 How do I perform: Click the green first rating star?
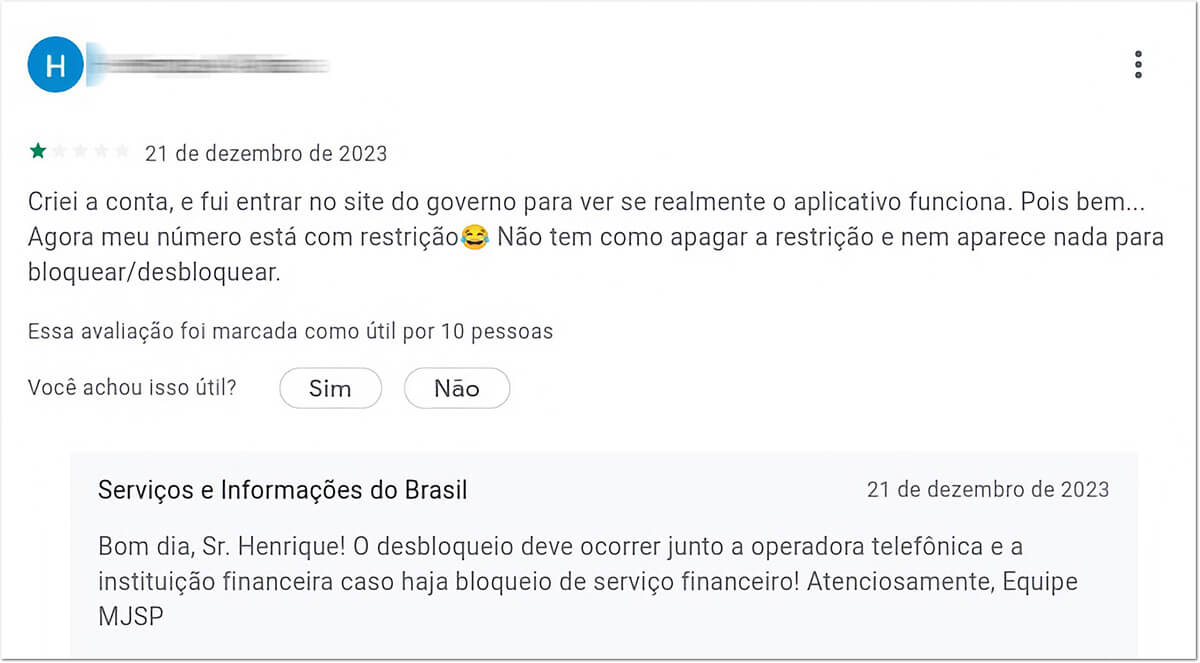(x=38, y=152)
